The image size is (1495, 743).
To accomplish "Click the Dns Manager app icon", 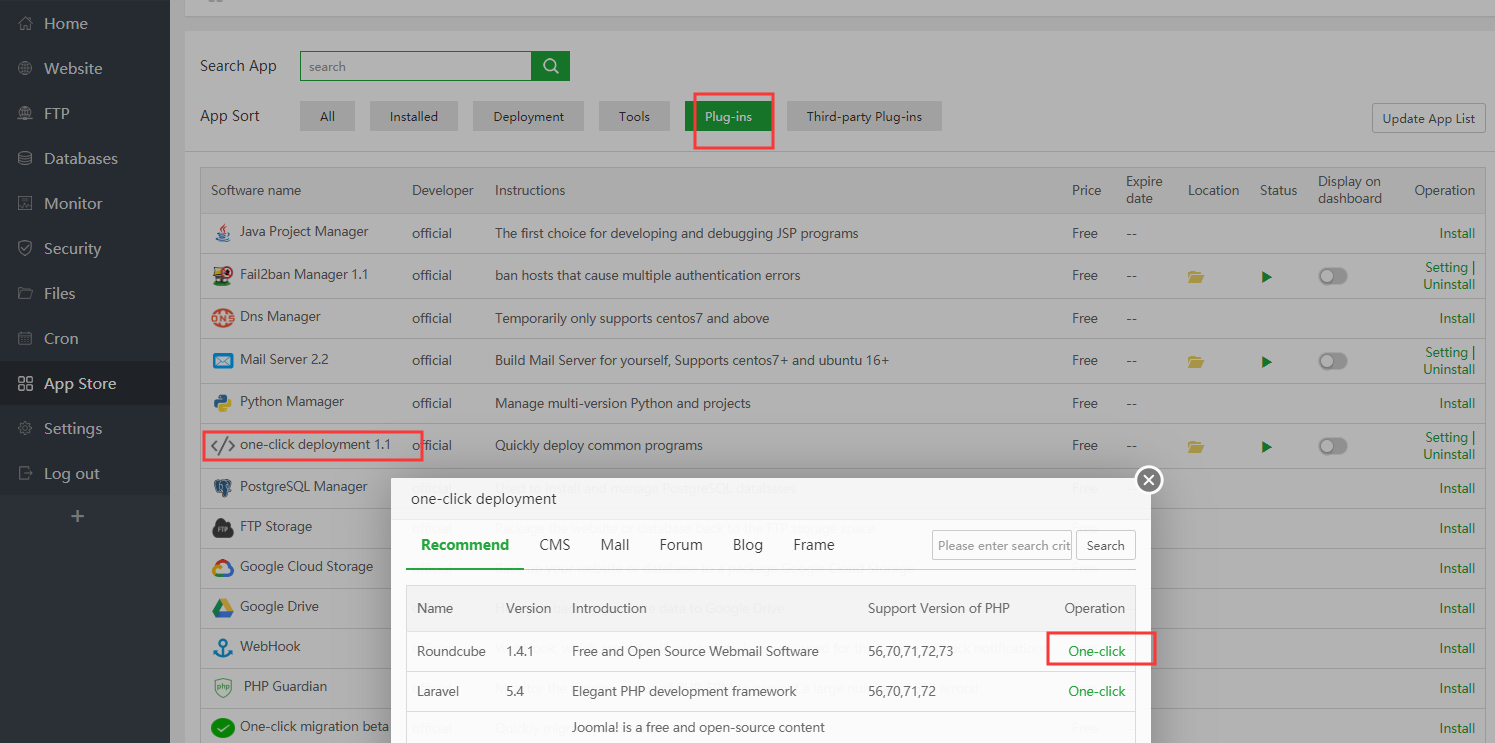I will tap(222, 318).
